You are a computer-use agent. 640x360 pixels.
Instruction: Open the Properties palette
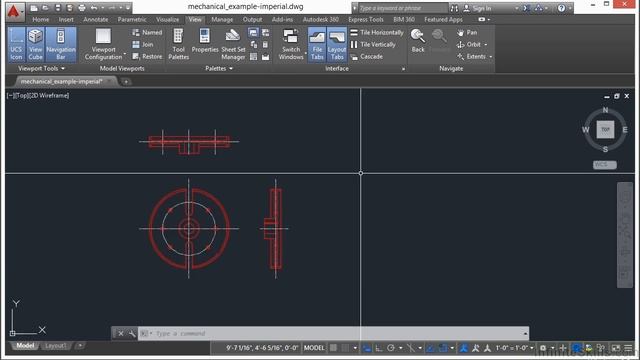click(x=205, y=41)
